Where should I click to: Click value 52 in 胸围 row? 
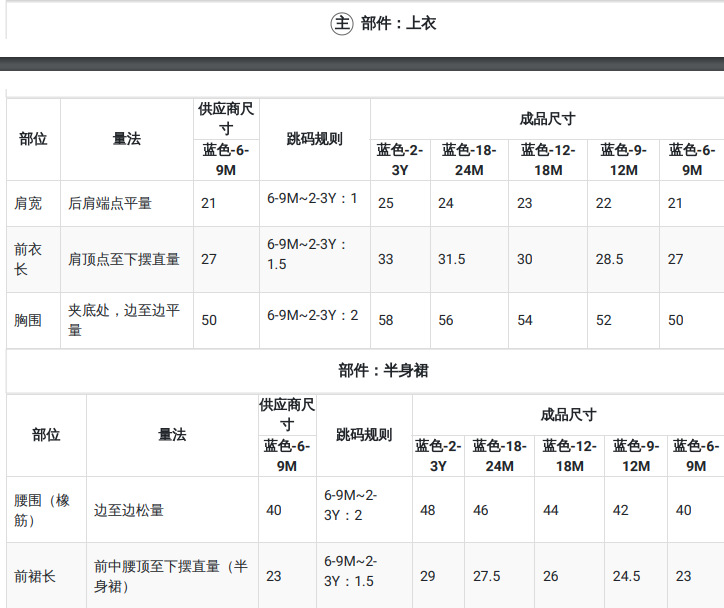point(603,320)
